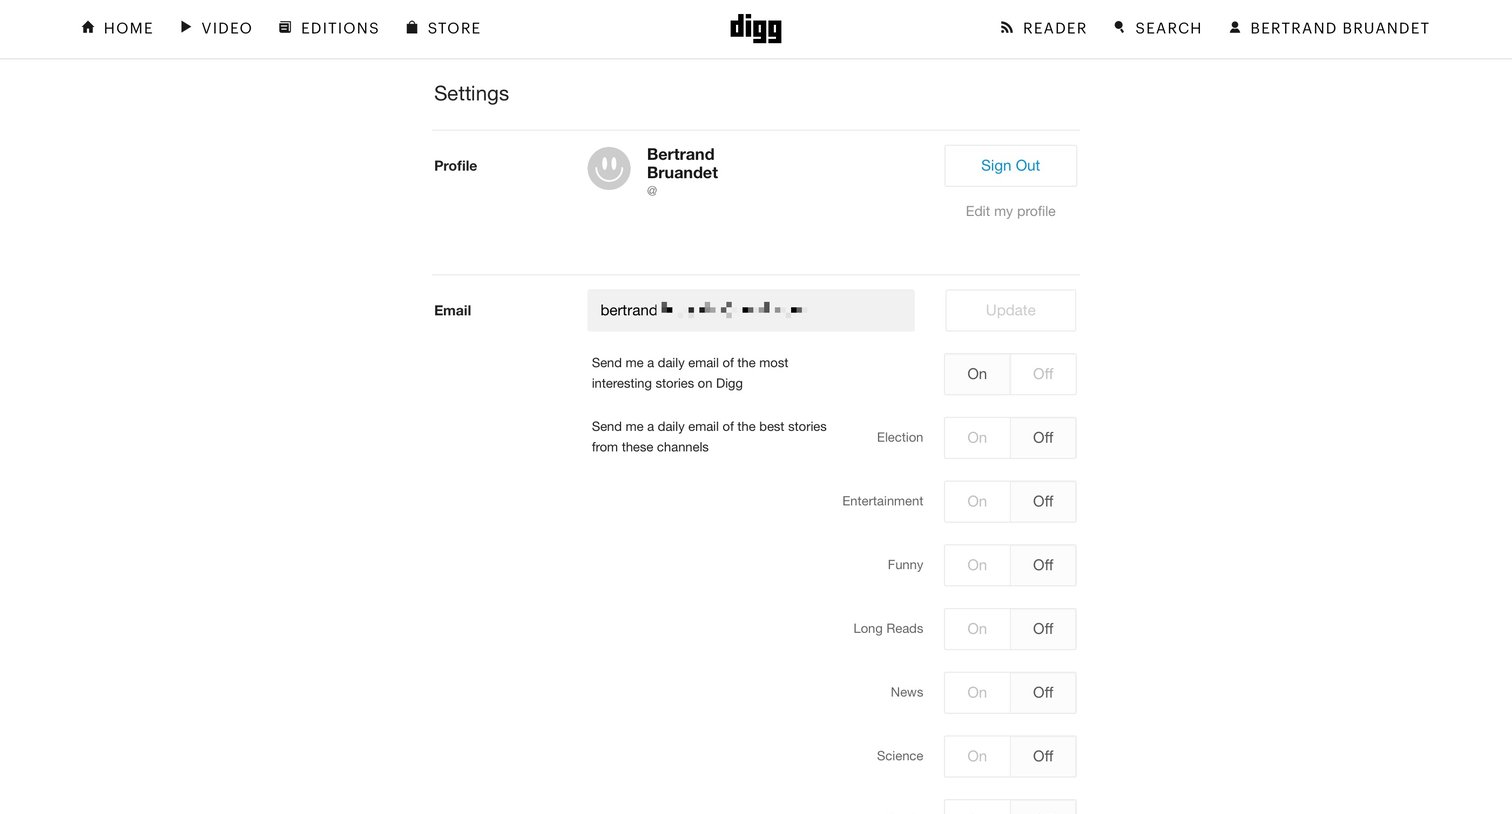Click the Settings page heading
Screen dimensions: 1512x814
tap(471, 94)
